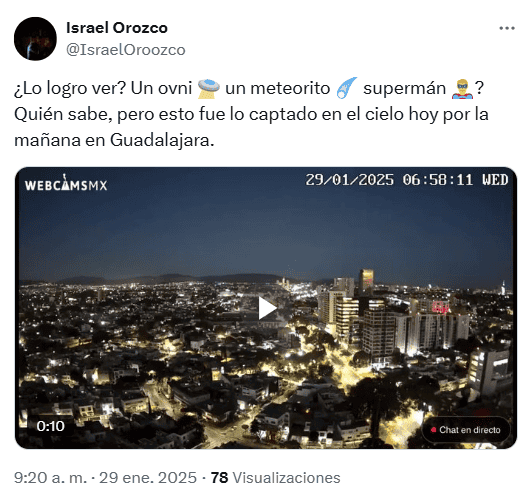
Task: Click the flying saucer emoji
Action: [209, 89]
